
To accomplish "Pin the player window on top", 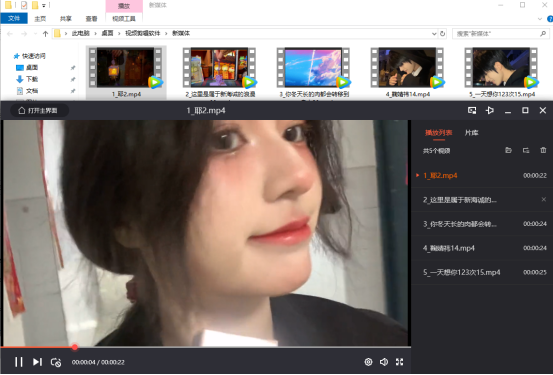I will (x=490, y=110).
